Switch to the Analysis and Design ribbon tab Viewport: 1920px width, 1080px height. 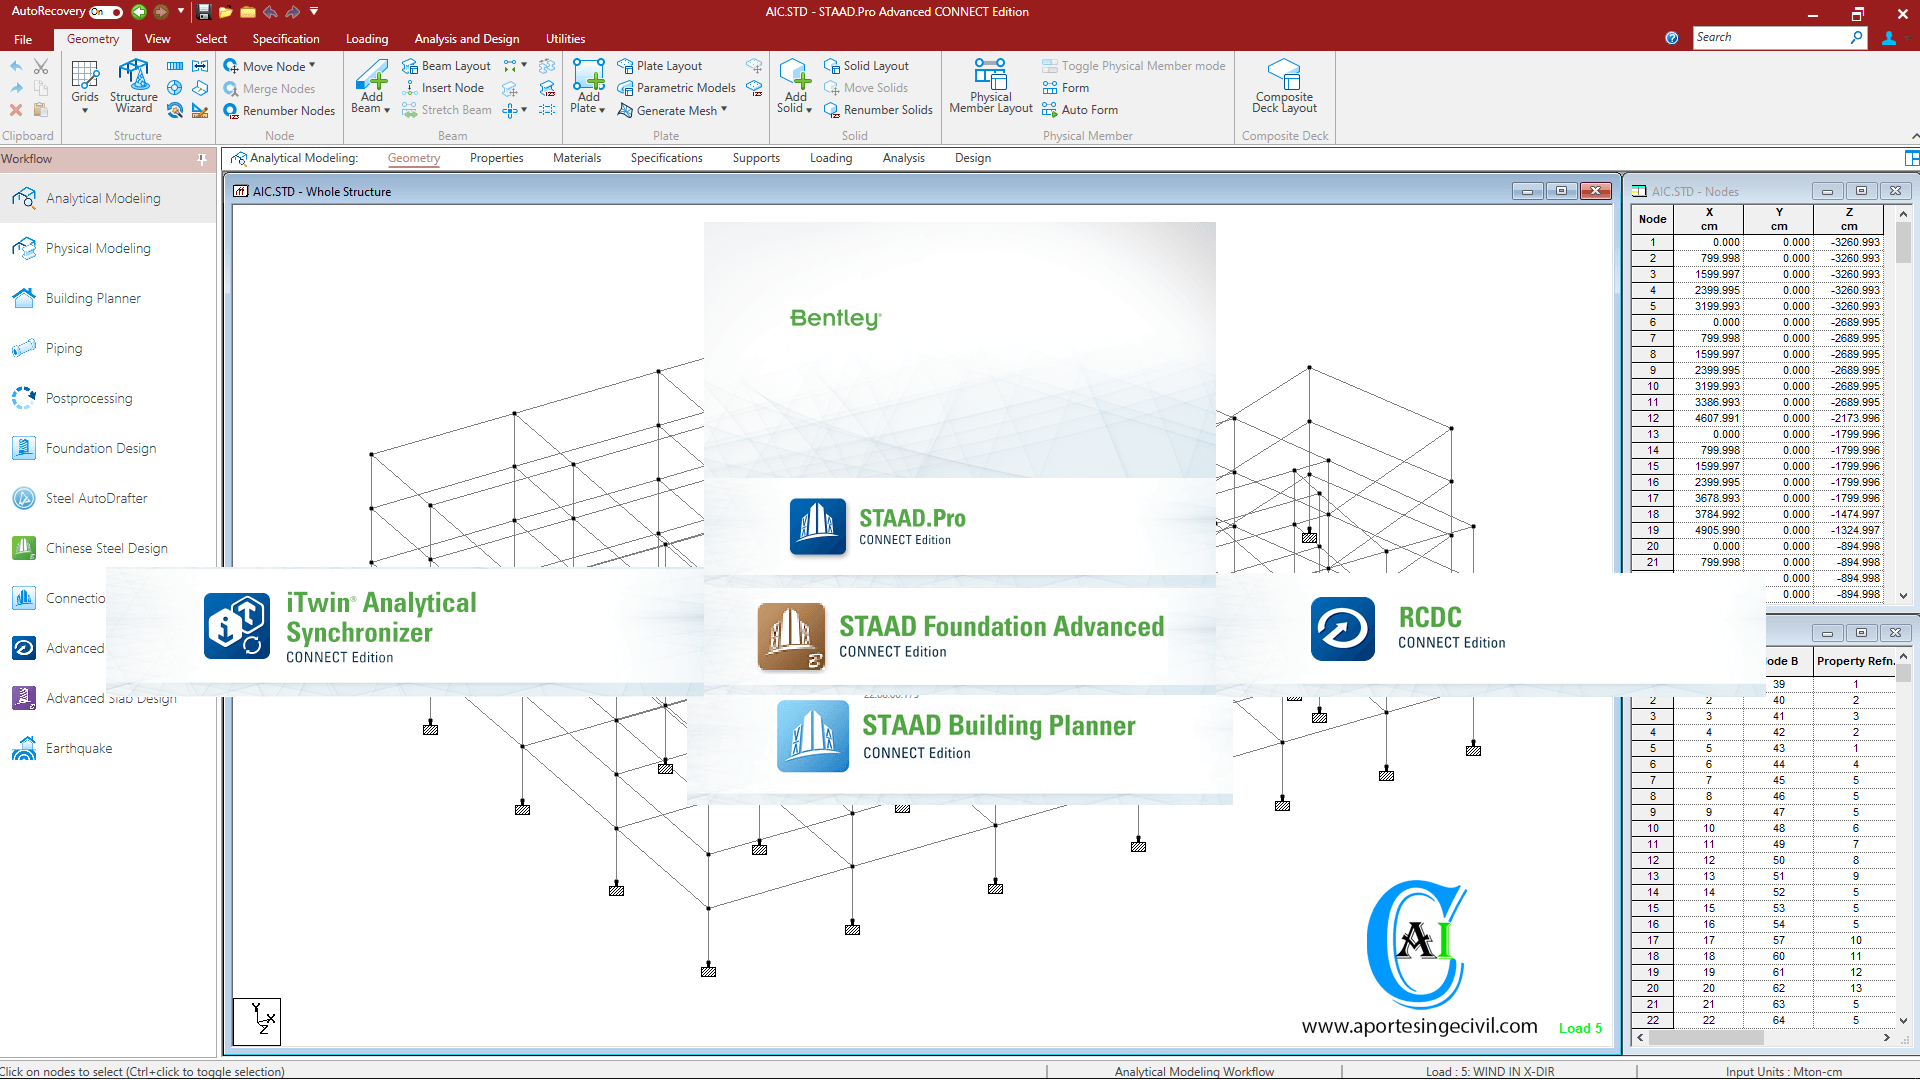point(466,39)
